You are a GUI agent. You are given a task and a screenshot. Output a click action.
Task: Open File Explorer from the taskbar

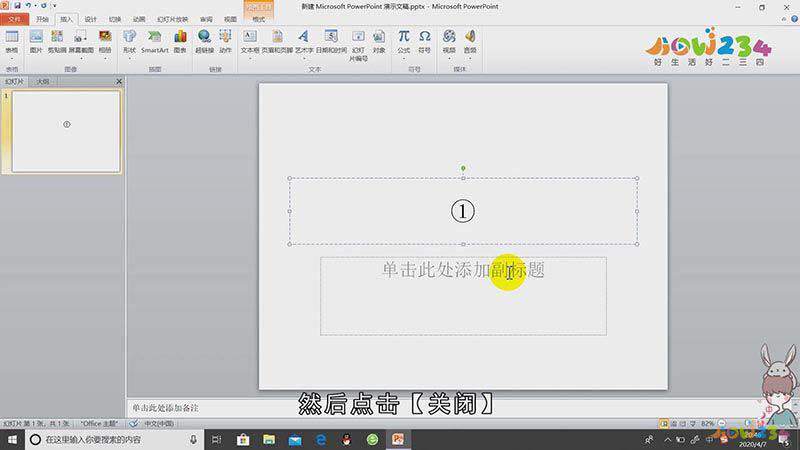(x=269, y=439)
